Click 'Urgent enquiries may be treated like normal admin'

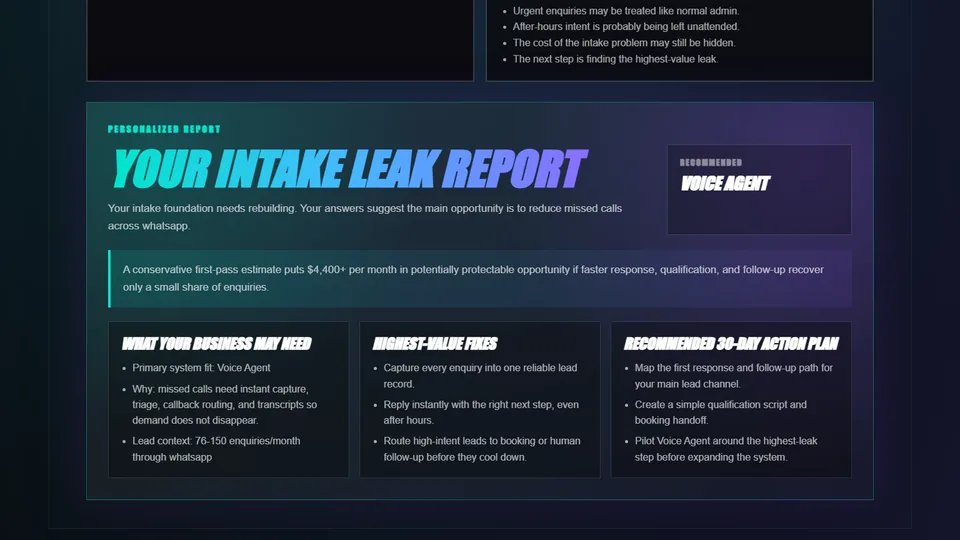626,10
